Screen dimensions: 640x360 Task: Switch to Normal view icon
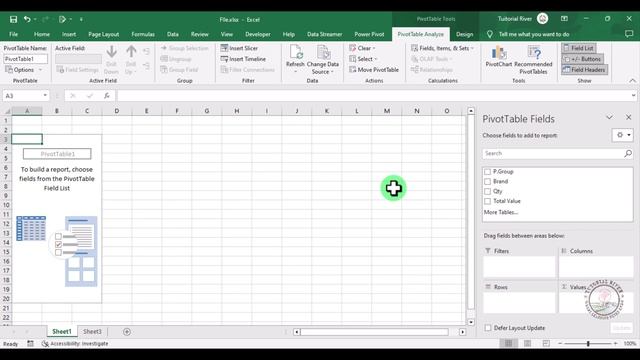coord(509,344)
